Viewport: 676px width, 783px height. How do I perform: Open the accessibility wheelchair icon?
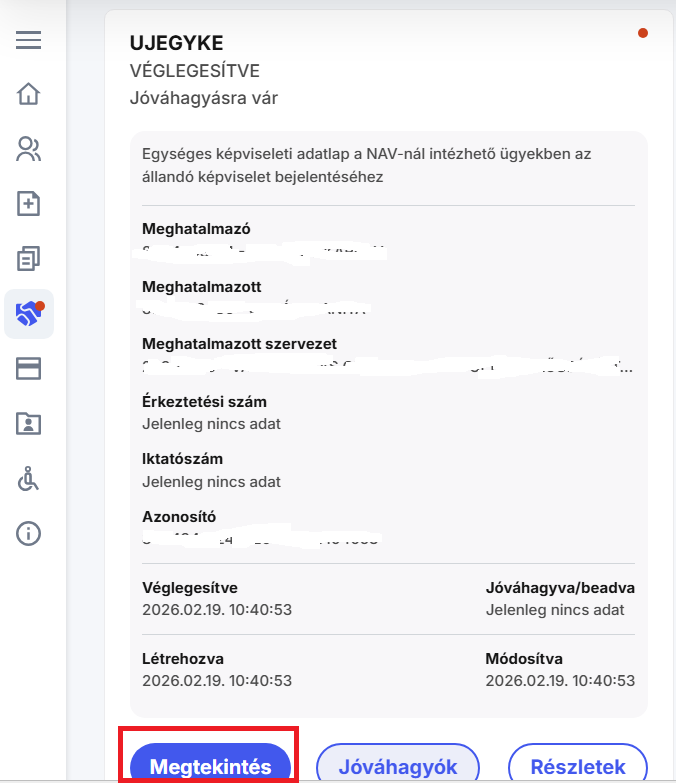coord(28,478)
